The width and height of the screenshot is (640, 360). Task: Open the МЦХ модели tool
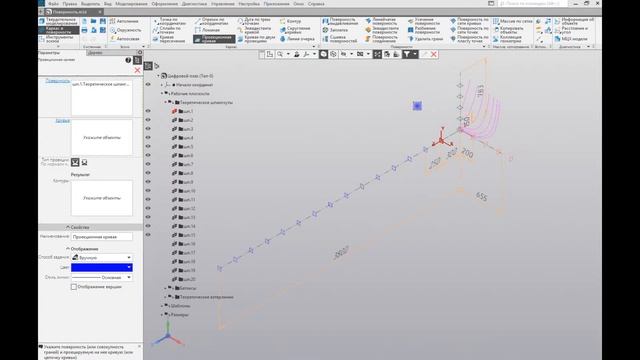coord(571,39)
